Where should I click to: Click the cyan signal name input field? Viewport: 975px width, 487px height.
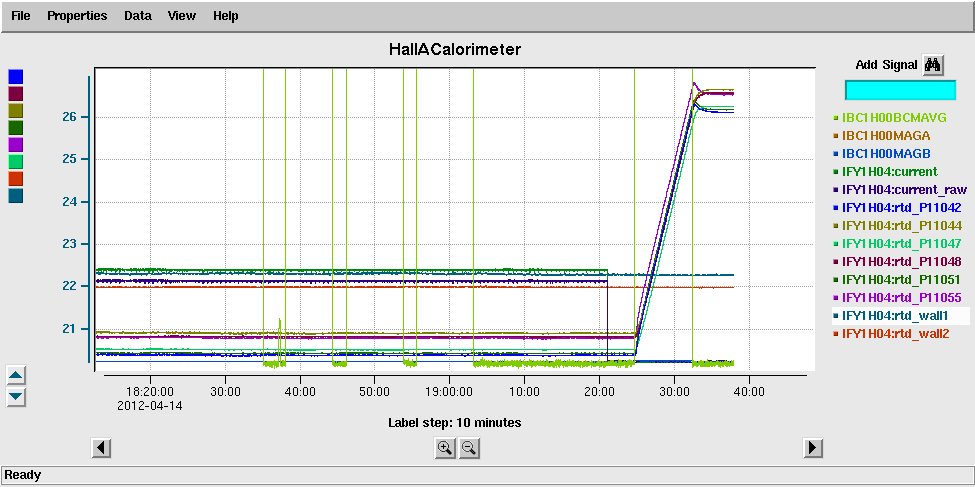[900, 90]
